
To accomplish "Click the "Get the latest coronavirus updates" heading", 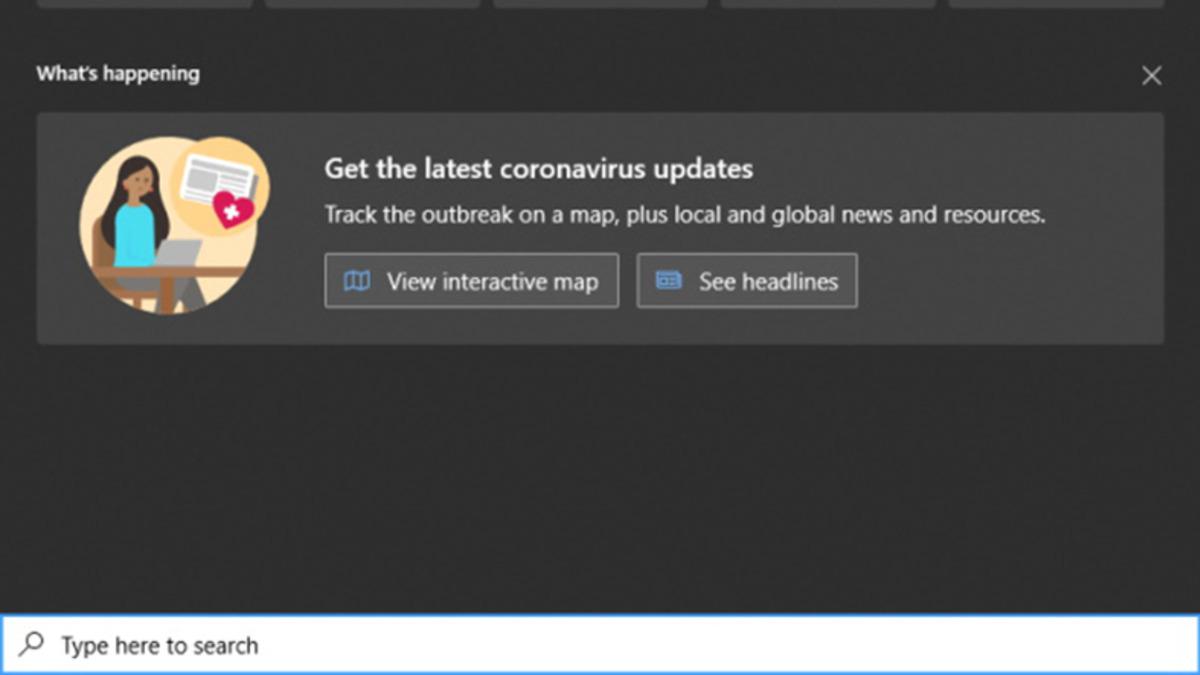I will point(538,168).
